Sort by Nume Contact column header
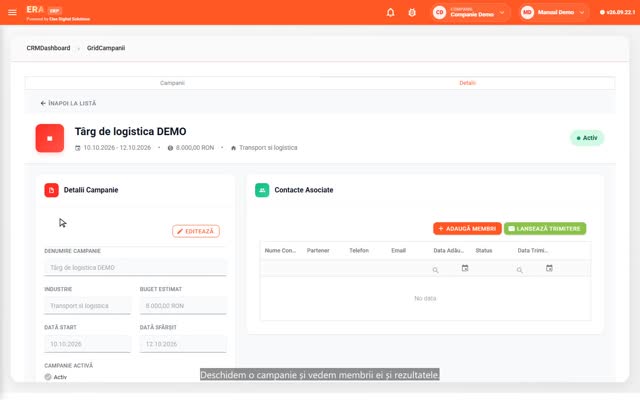Viewport: 640px width, 400px height. [x=280, y=250]
